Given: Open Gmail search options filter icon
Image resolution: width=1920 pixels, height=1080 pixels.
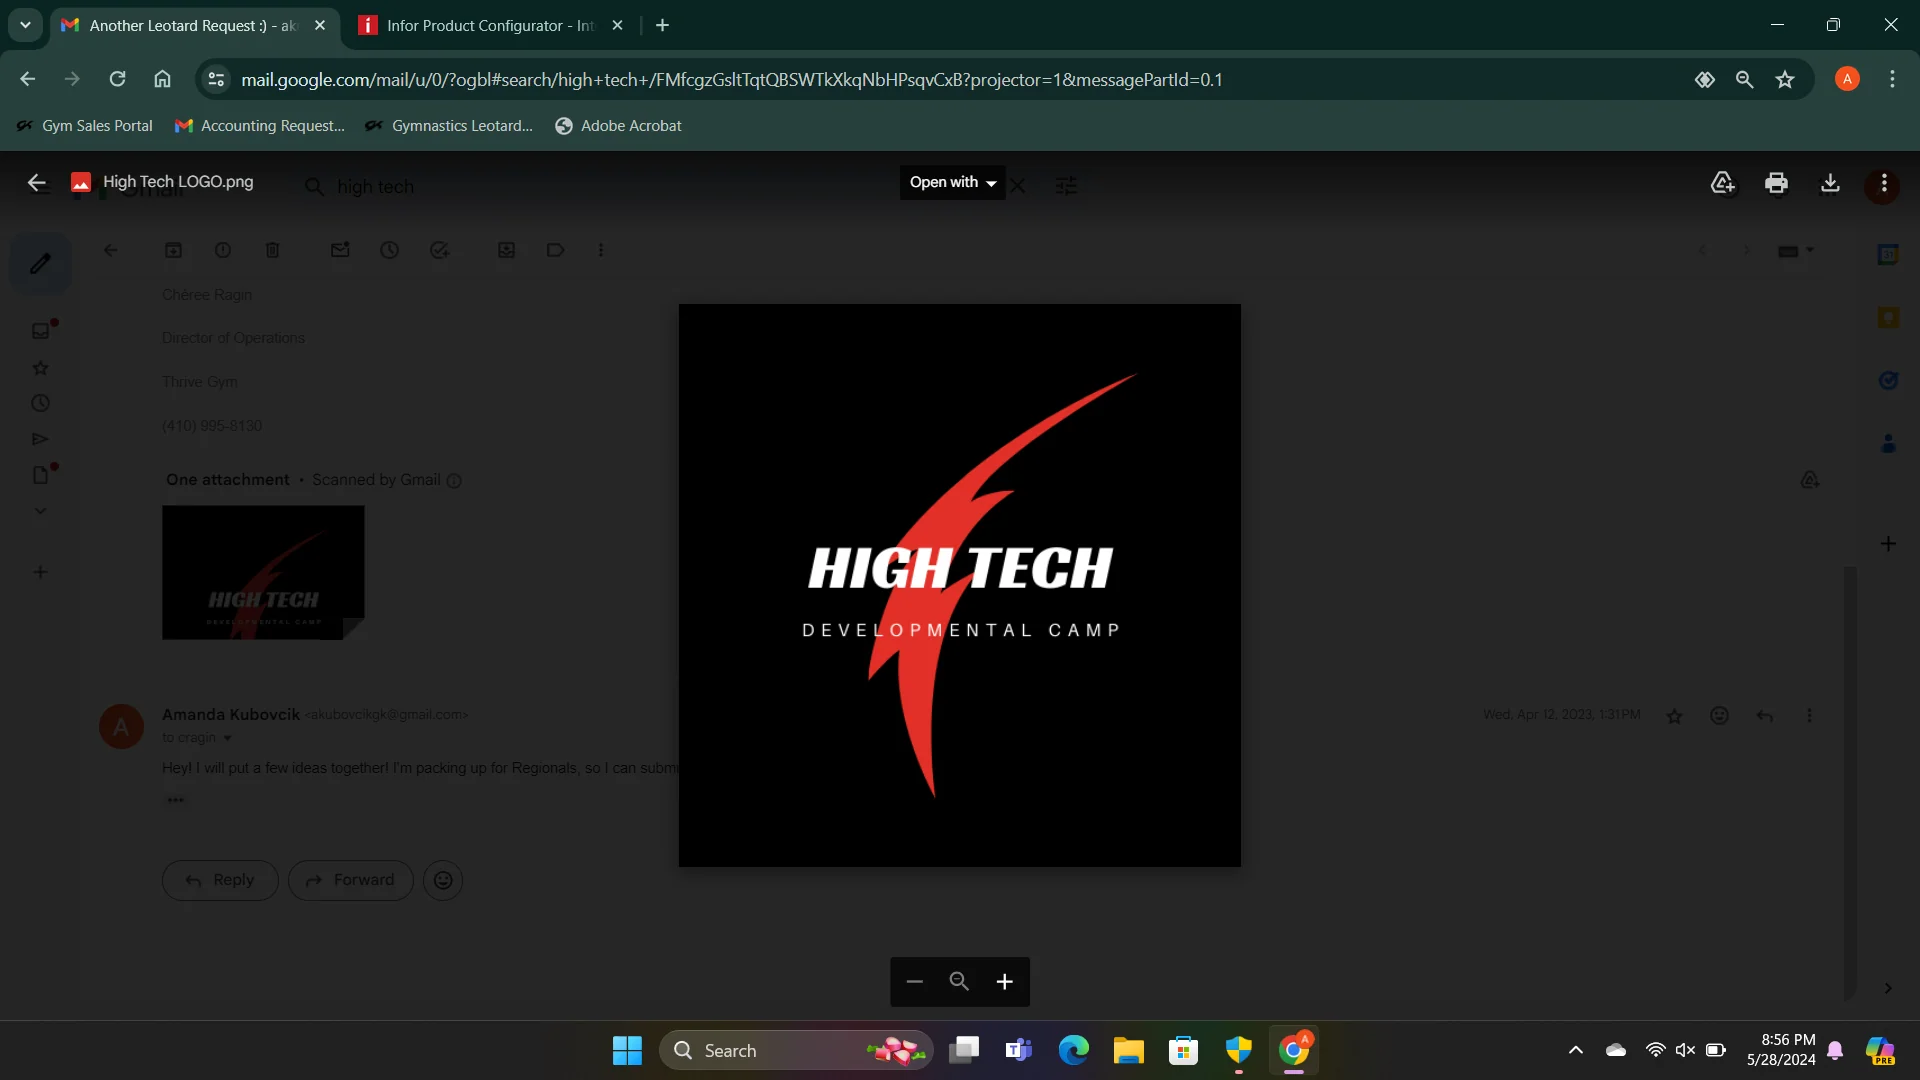Looking at the screenshot, I should coord(1067,186).
